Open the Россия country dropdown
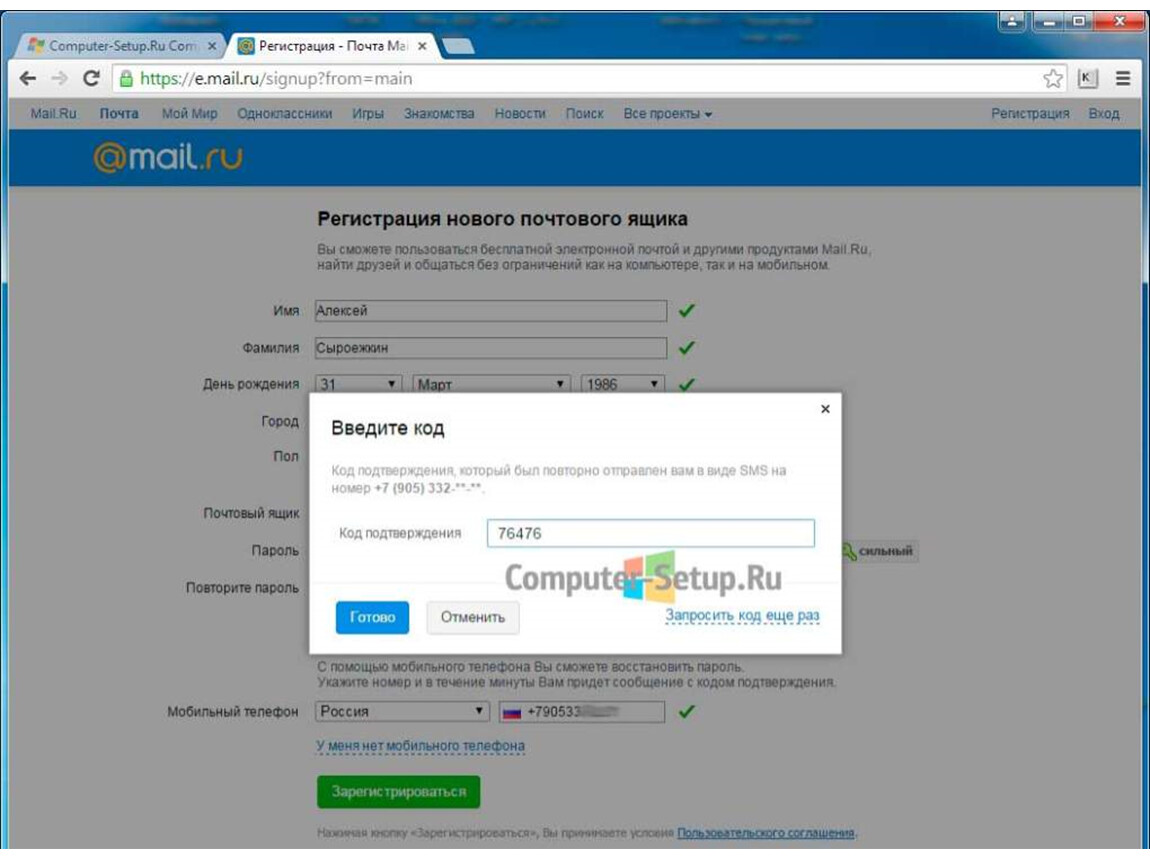 click(402, 711)
